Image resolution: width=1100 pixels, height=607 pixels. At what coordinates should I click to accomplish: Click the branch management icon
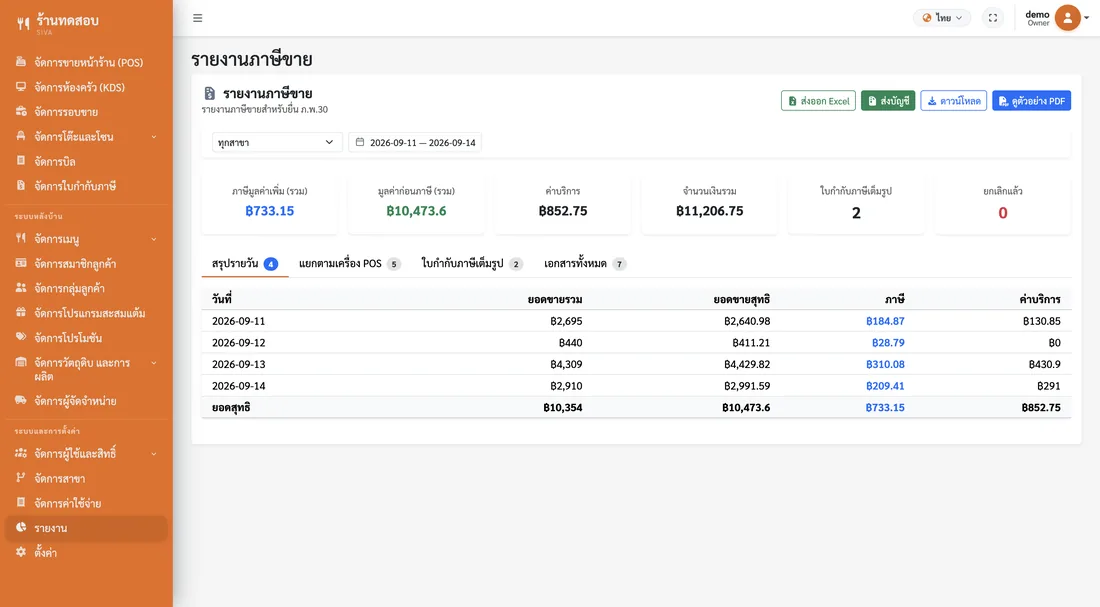click(21, 478)
